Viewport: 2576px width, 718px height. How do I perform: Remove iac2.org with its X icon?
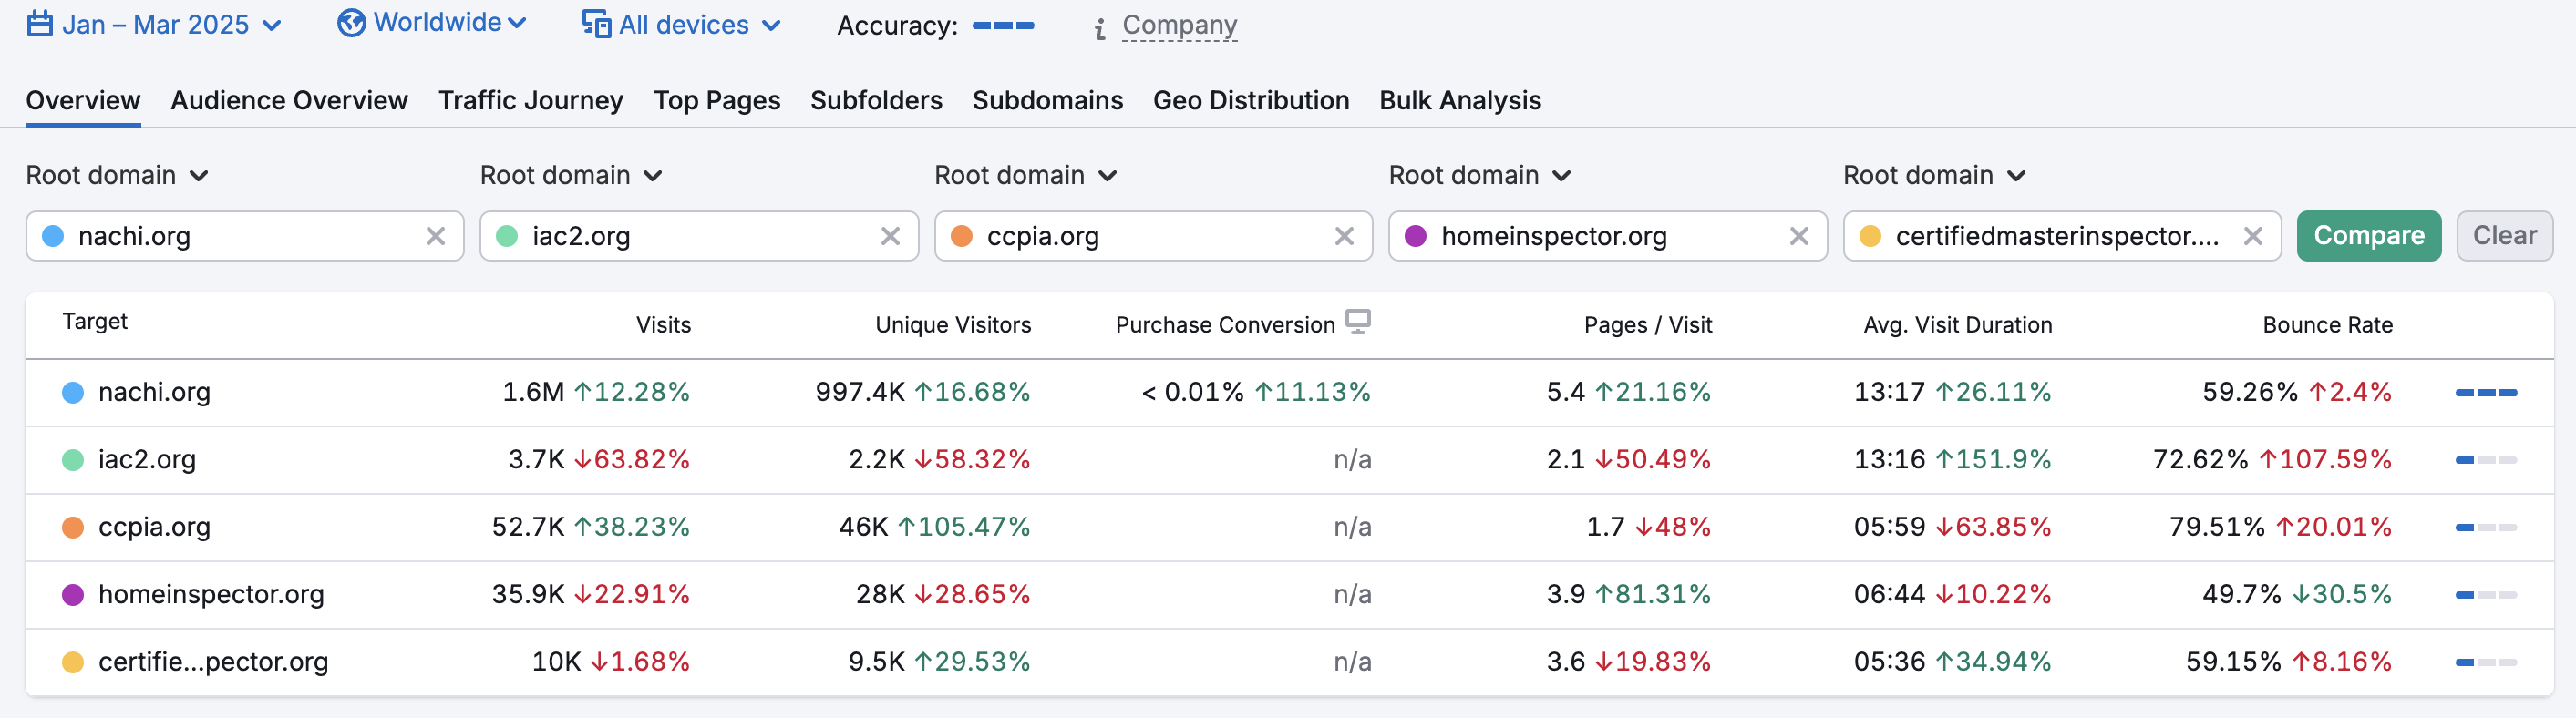coord(890,236)
